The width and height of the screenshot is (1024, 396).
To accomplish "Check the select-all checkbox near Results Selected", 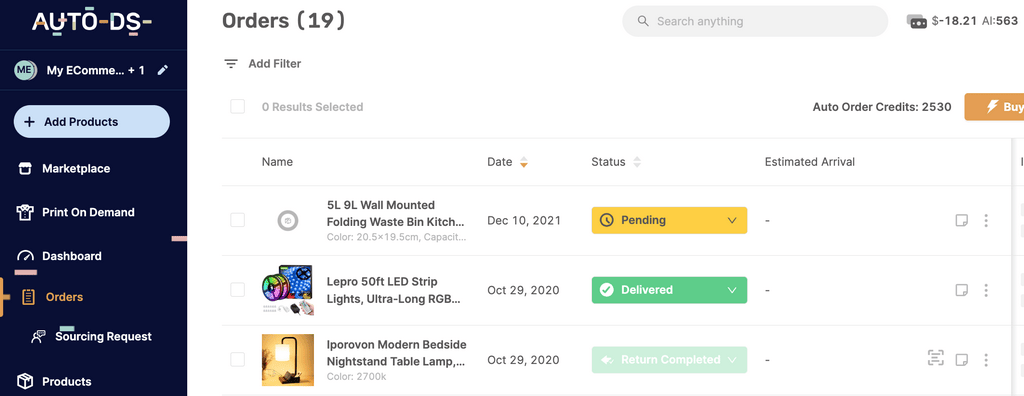I will click(238, 107).
